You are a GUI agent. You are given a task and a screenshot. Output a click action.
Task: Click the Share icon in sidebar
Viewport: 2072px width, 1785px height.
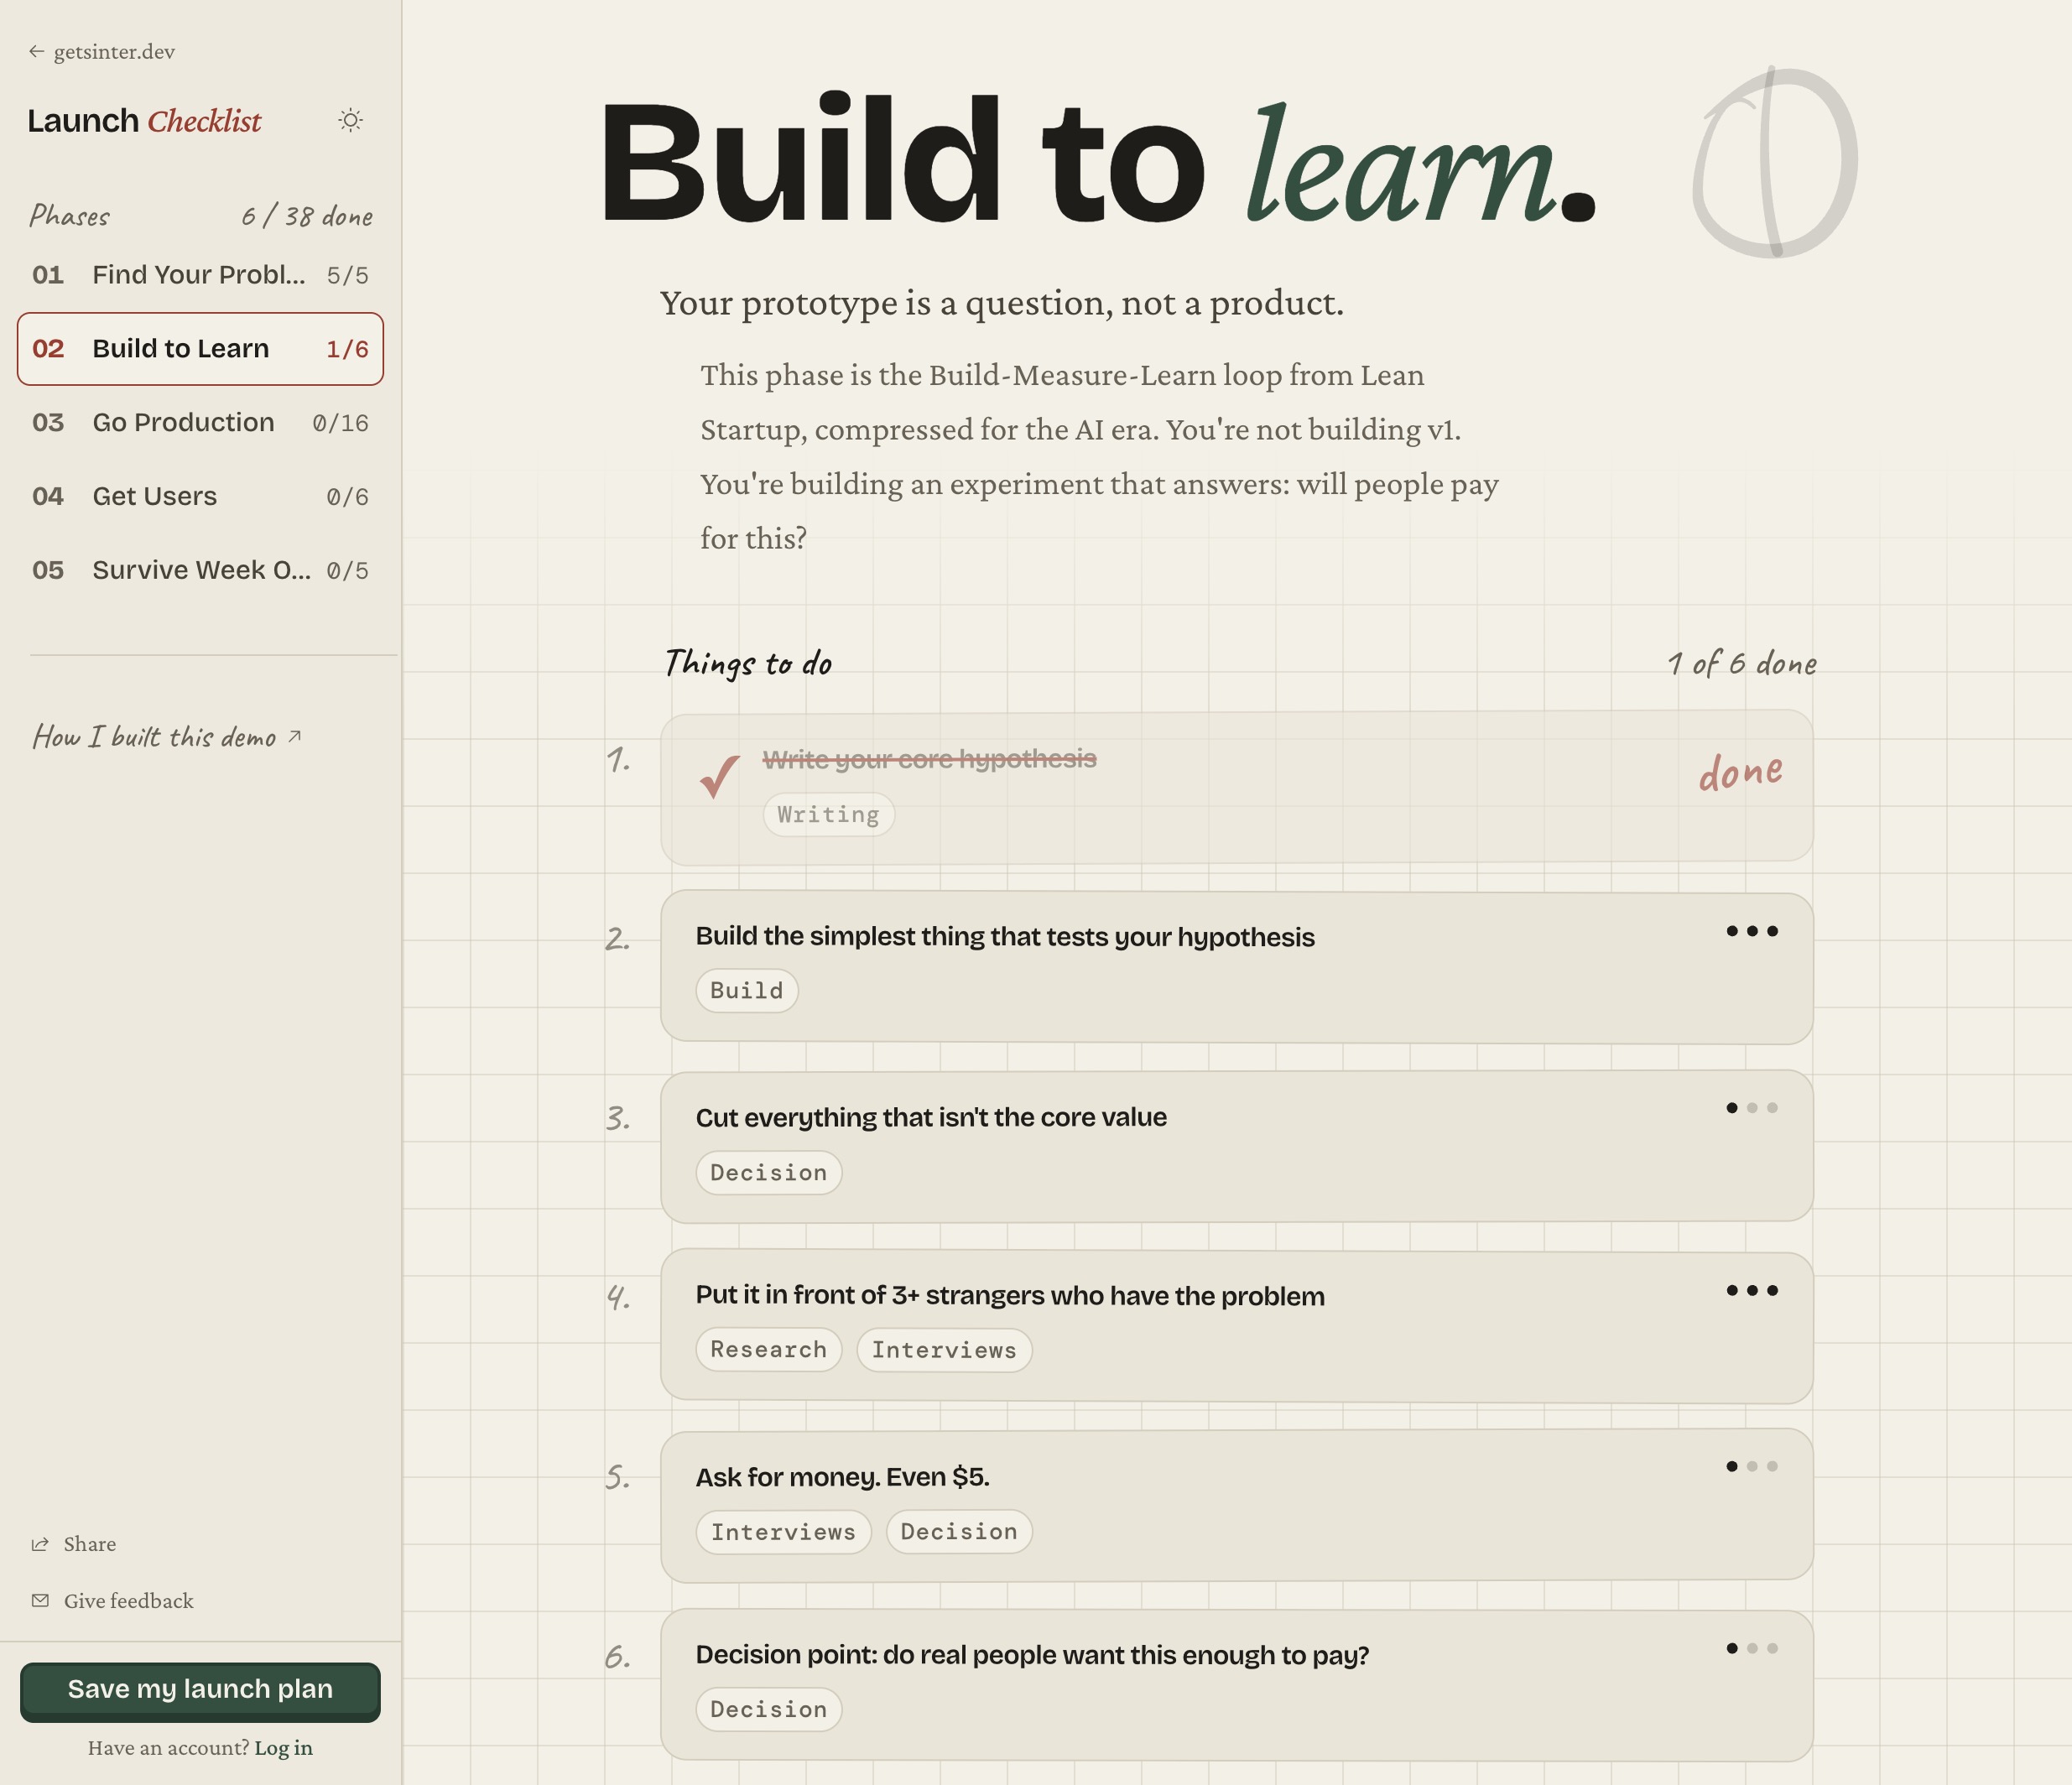[40, 1544]
